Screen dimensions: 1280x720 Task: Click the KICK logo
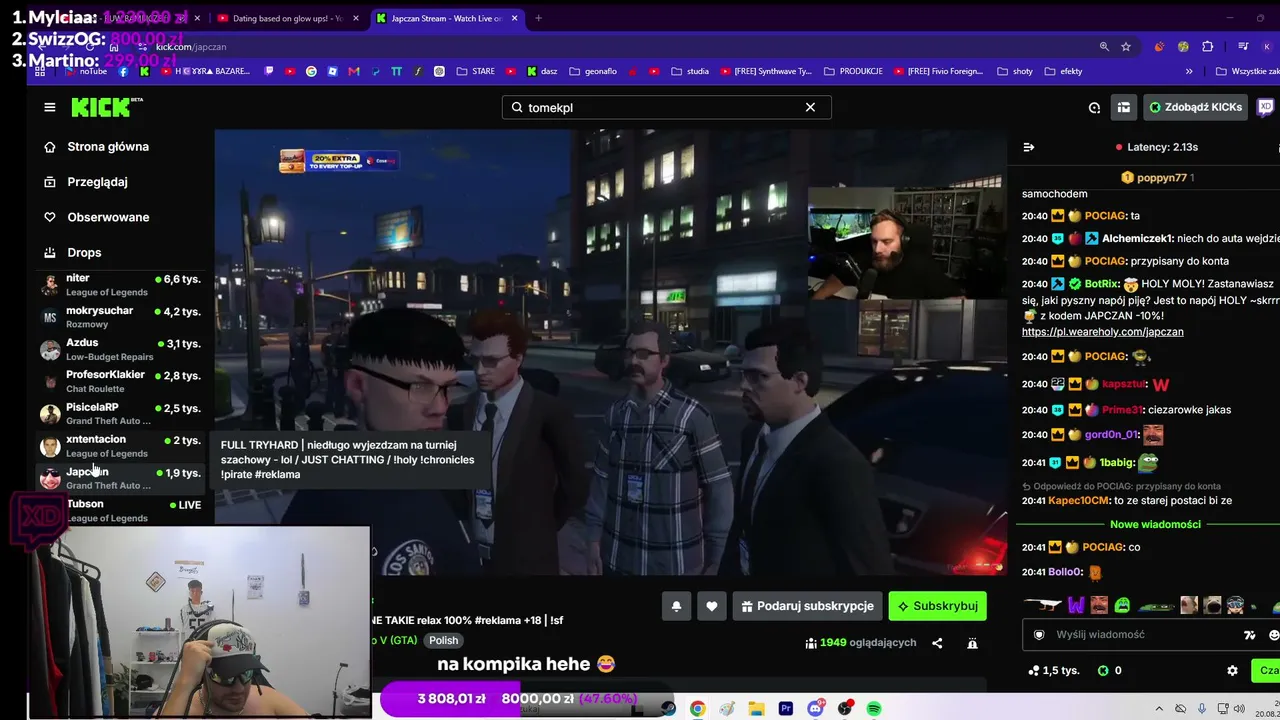[107, 107]
